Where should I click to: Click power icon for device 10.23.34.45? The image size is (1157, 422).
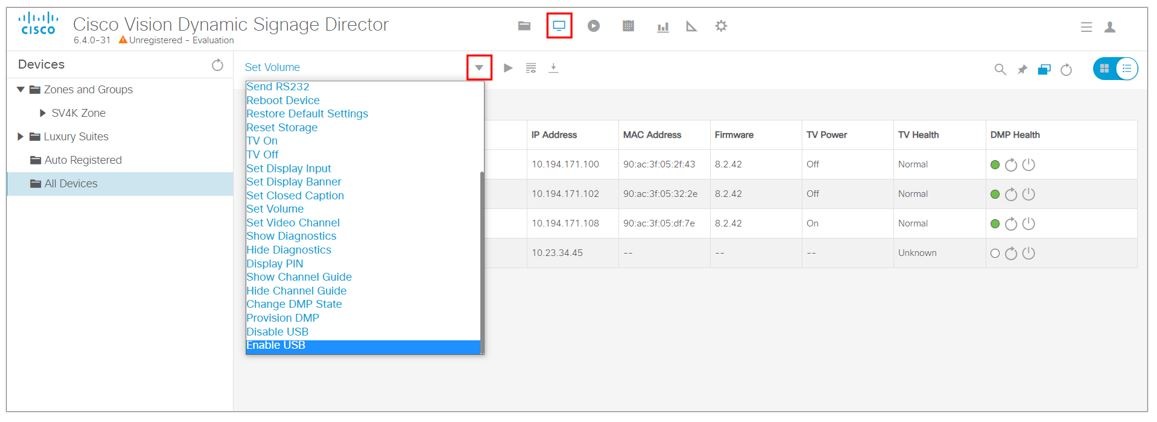tap(1029, 253)
